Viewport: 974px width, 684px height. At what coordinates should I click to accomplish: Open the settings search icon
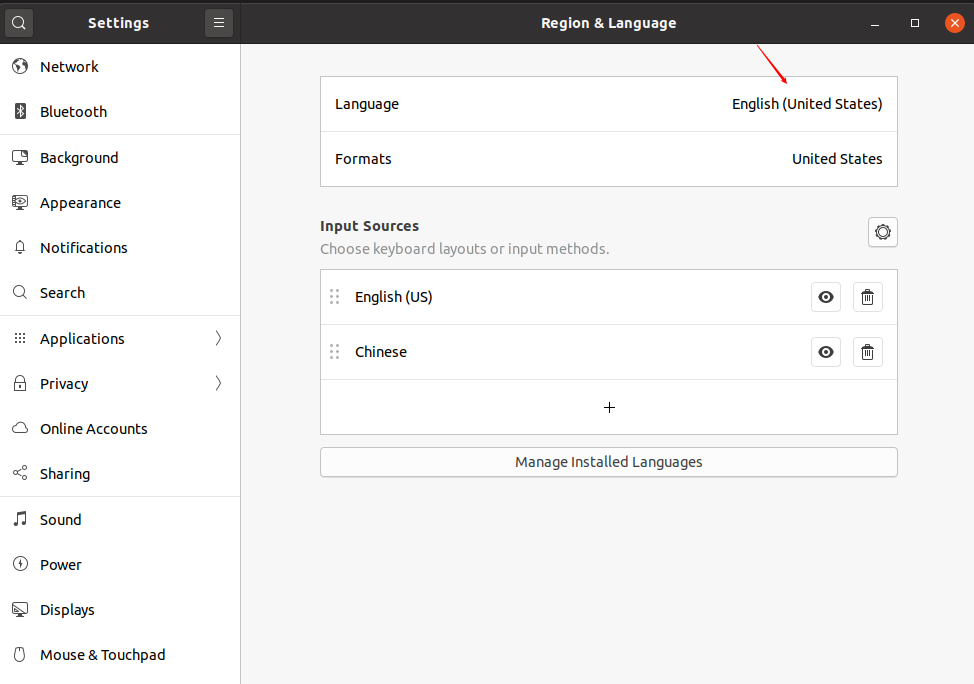(19, 23)
